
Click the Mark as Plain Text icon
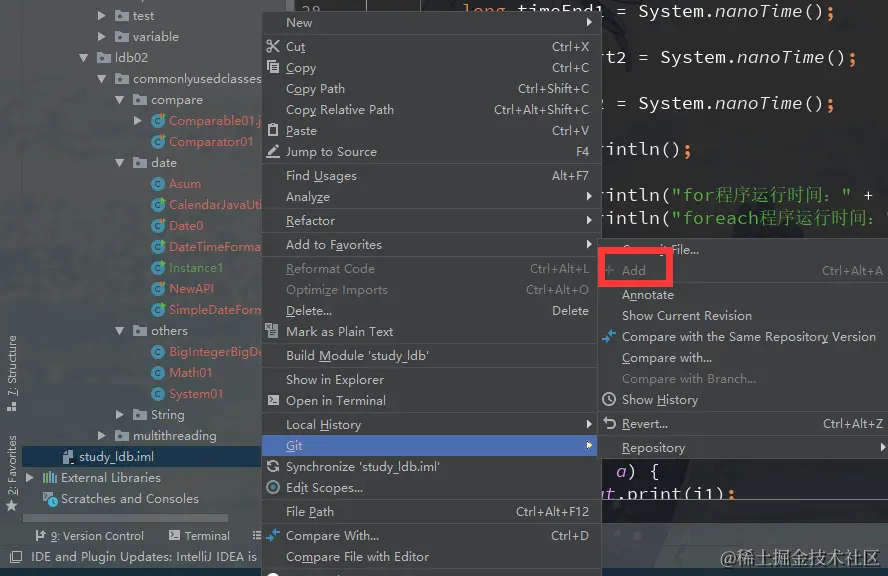tap(272, 331)
